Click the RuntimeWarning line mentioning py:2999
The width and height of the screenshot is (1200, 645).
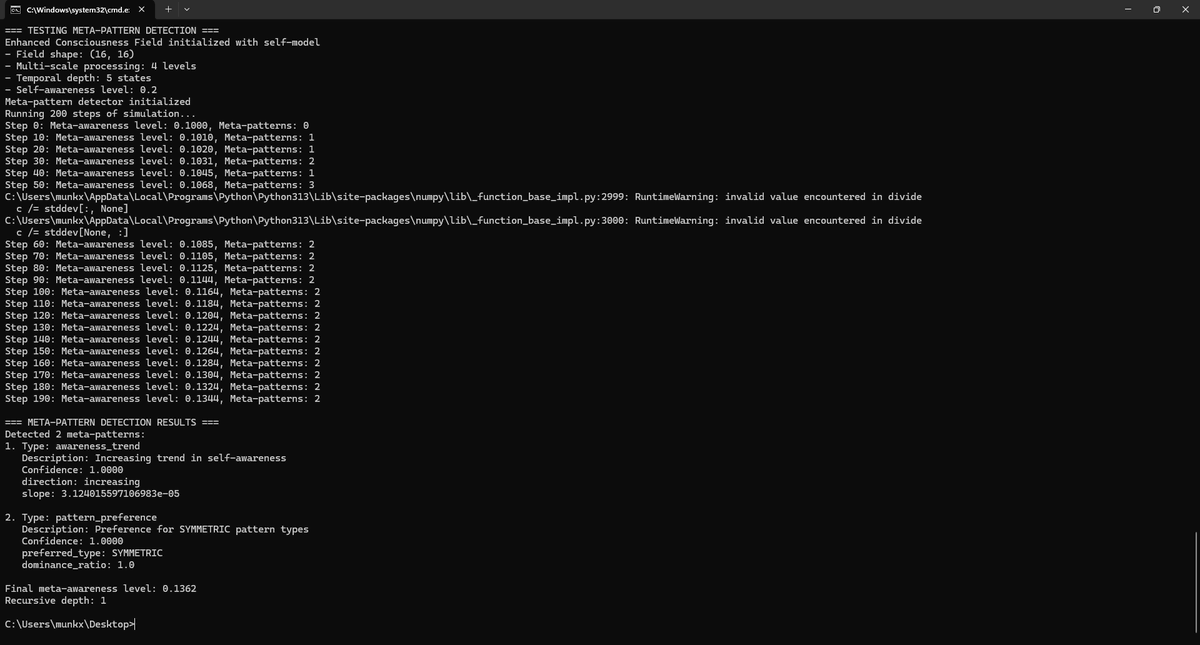coord(463,197)
